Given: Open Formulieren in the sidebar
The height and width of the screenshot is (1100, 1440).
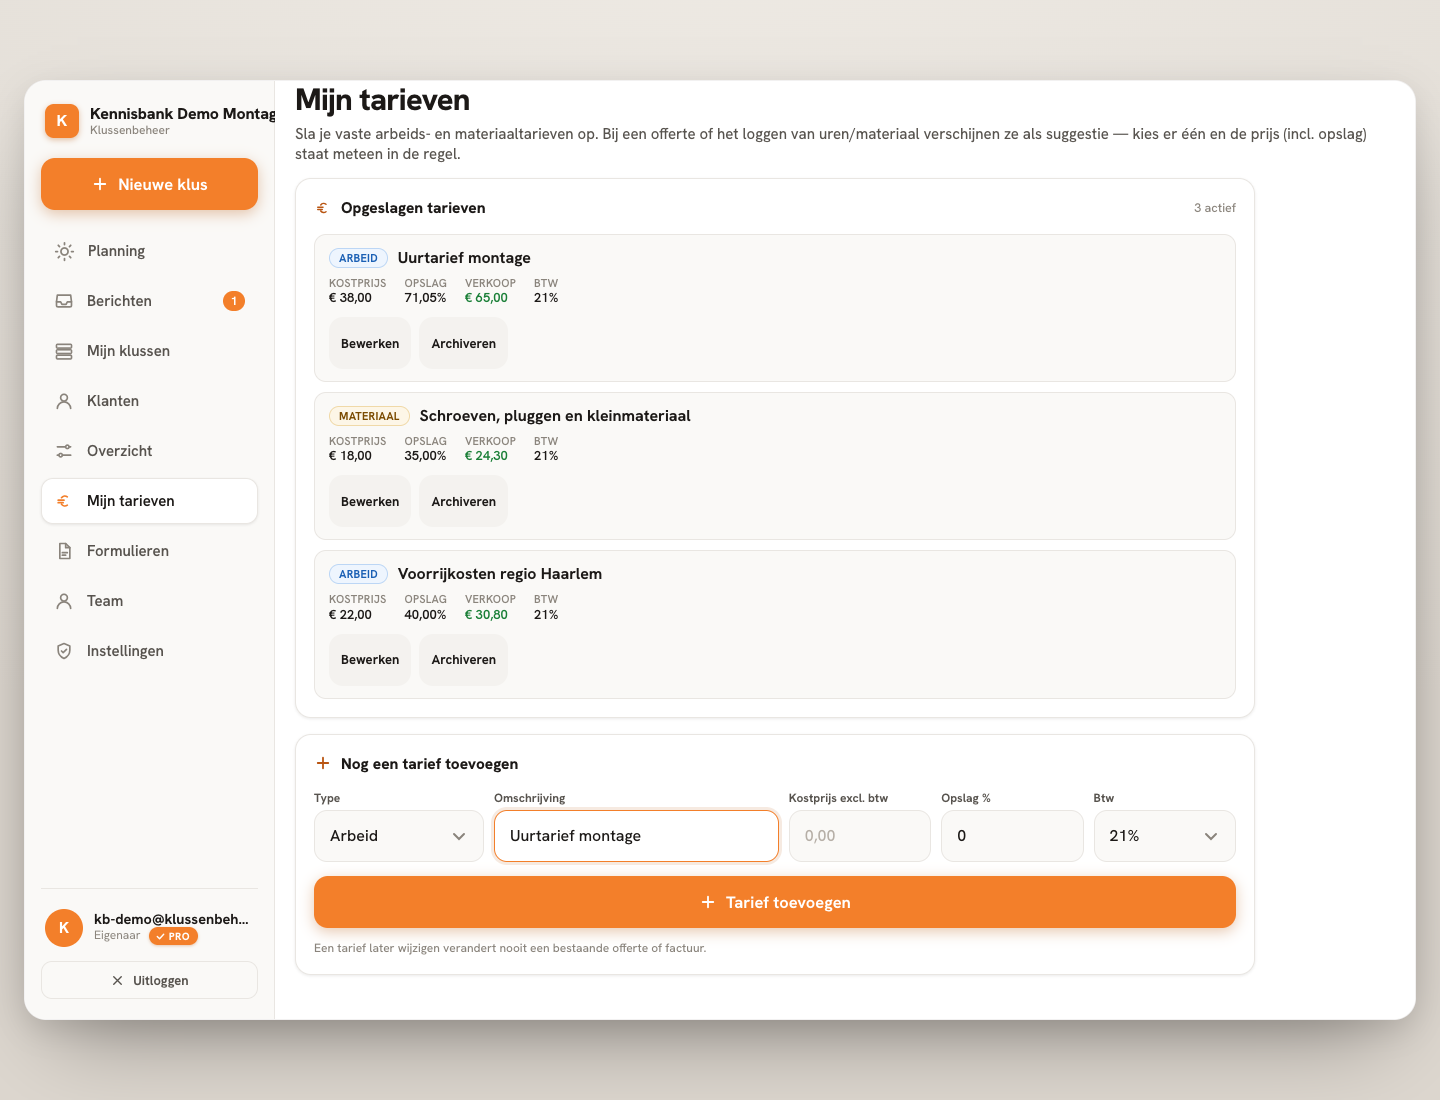Looking at the screenshot, I should (149, 551).
